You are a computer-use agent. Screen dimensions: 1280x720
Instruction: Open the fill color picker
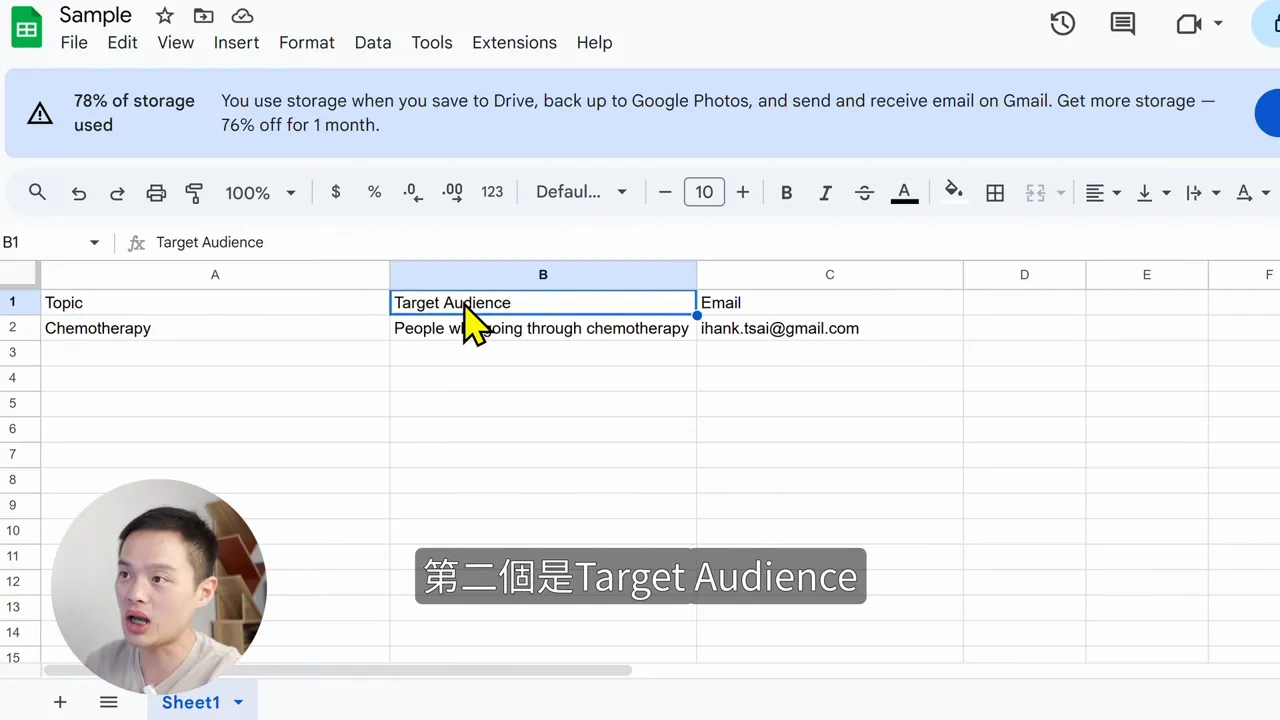pyautogui.click(x=954, y=192)
